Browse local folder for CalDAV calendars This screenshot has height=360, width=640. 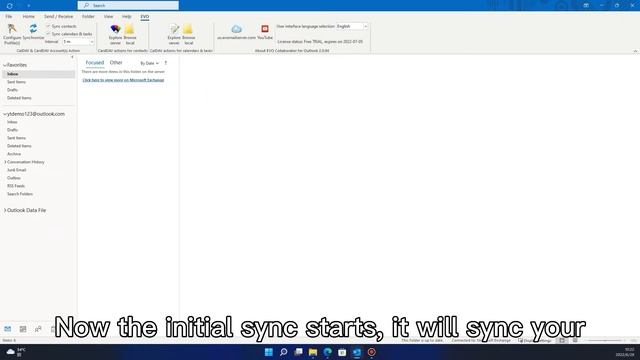(189, 34)
